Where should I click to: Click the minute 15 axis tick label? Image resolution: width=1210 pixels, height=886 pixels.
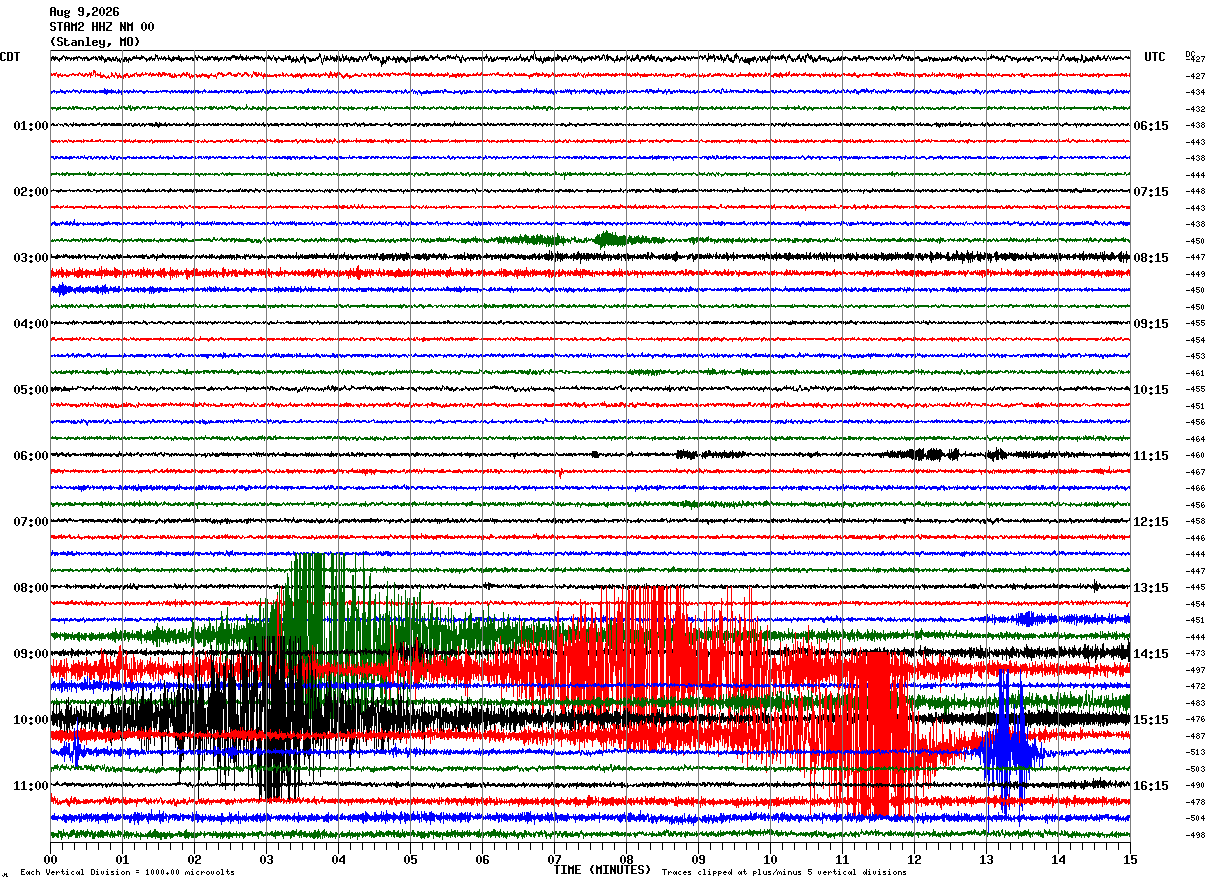click(1130, 859)
